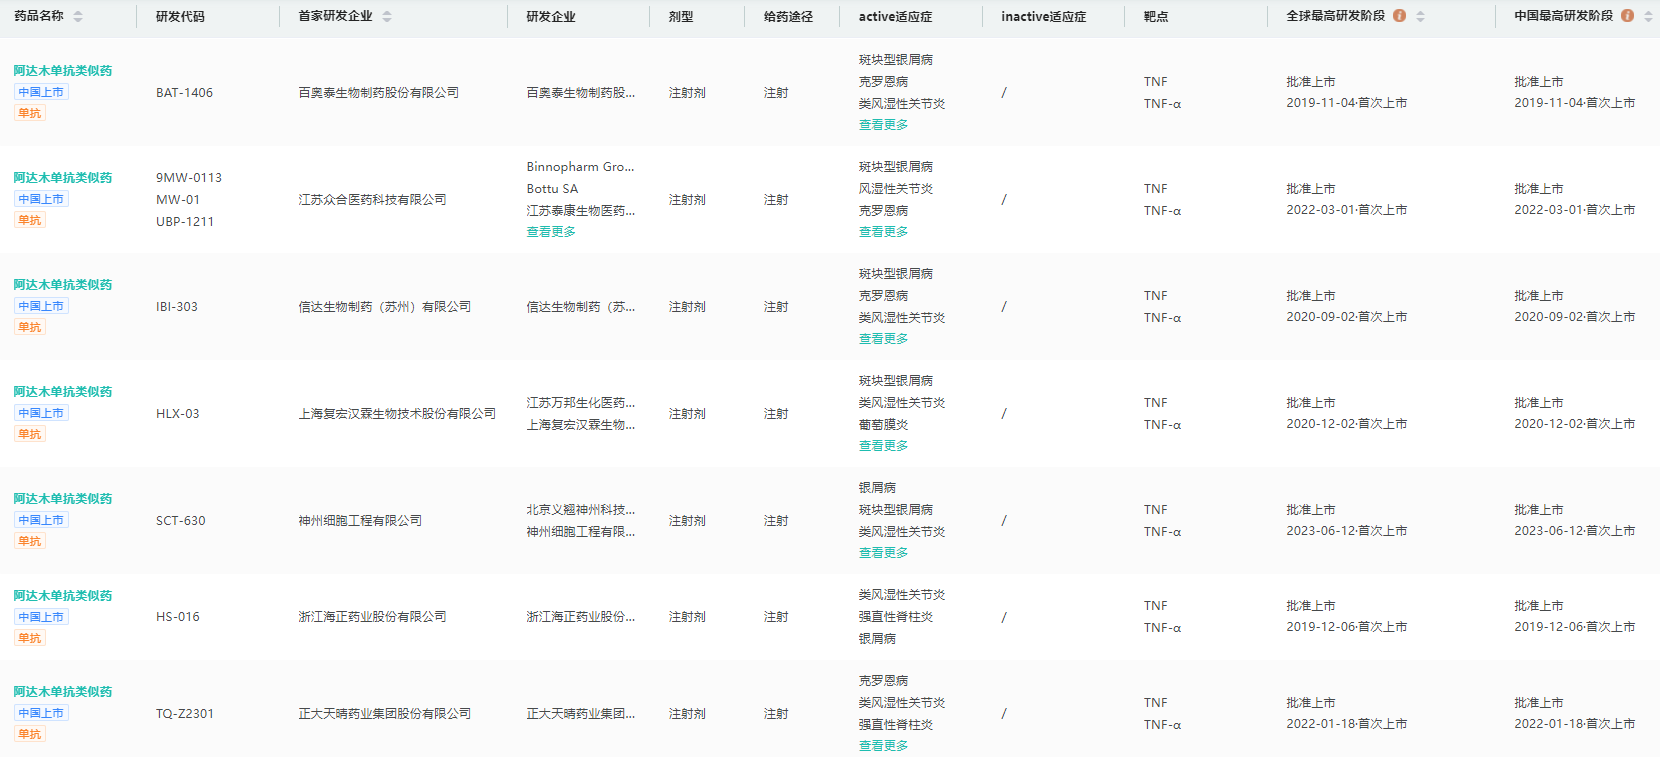Expand 查看更多 indications in TQ-Z2301 row
Viewport: 1660px width, 757px height.
(884, 746)
